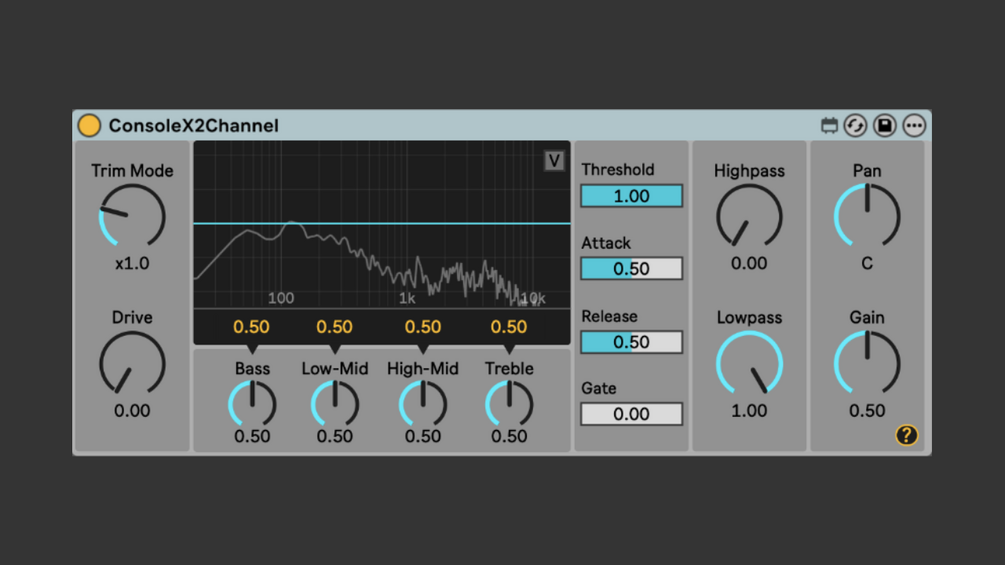1005x565 pixels.
Task: Click the blue threshold line in spectrum
Action: pos(382,224)
